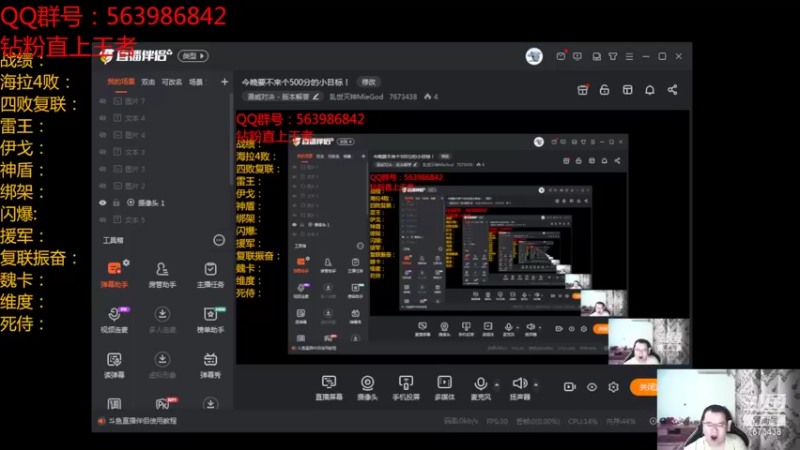Click the user avatar in title bar
This screenshot has height=450, width=800.
(x=534, y=56)
